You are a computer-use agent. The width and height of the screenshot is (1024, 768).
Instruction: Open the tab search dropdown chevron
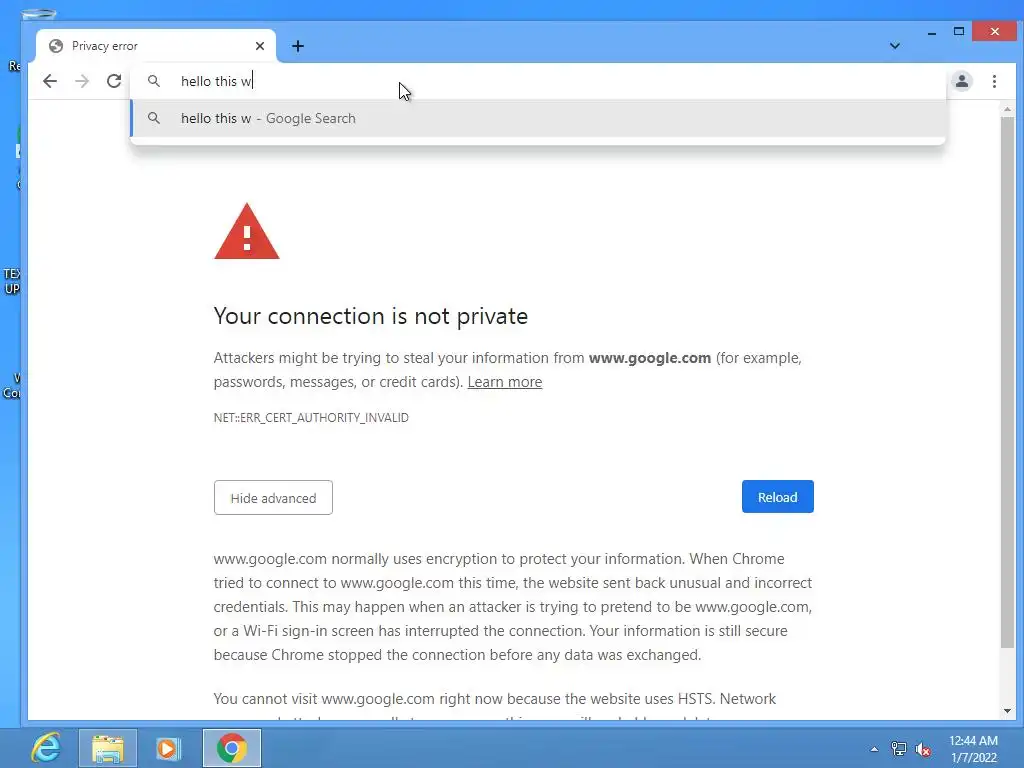click(x=895, y=46)
